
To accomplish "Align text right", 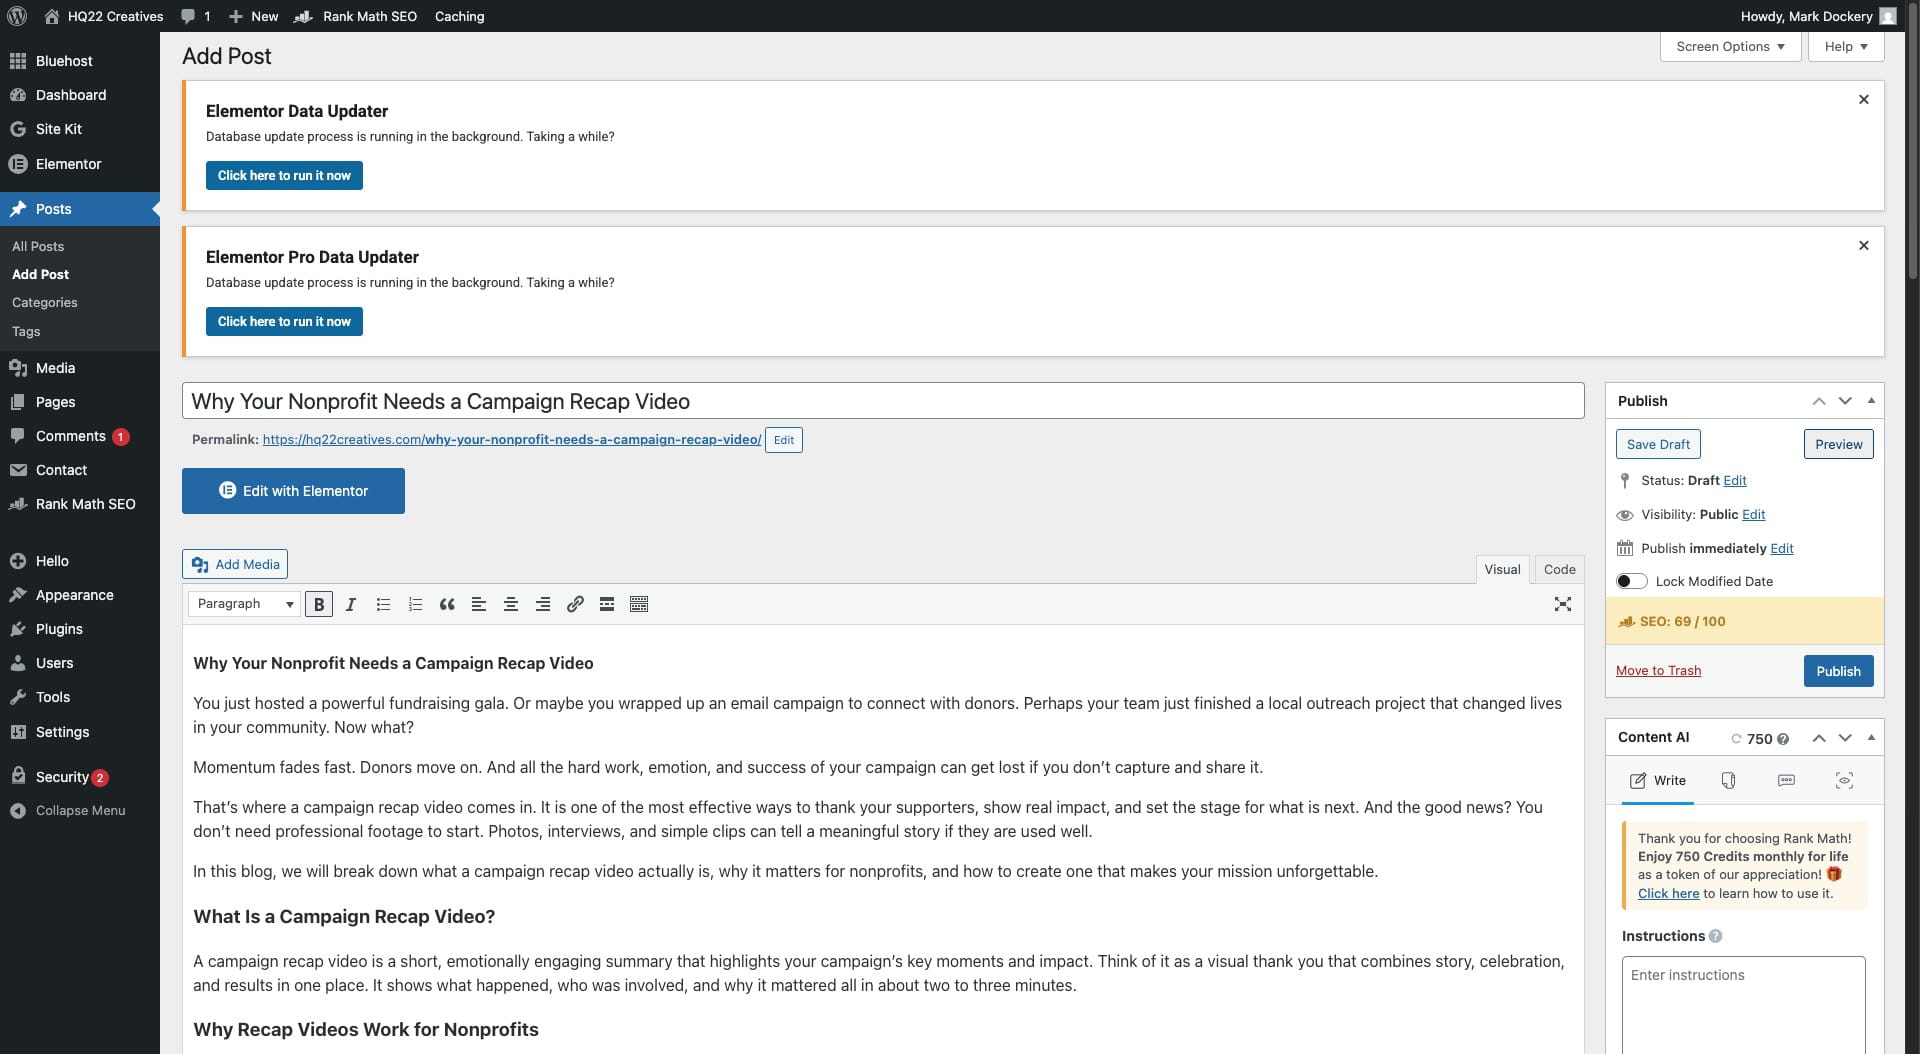I will [543, 604].
